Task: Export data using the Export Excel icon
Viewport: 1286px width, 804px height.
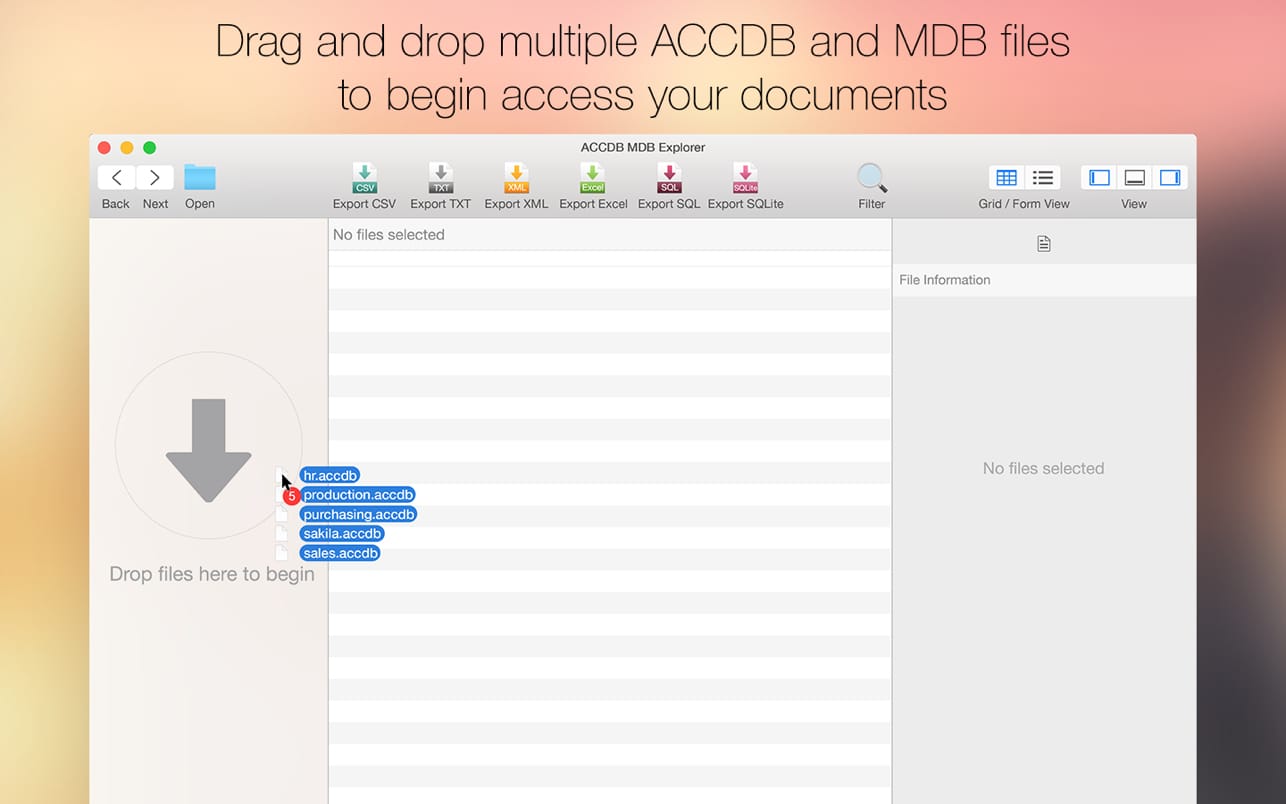Action: coord(592,177)
